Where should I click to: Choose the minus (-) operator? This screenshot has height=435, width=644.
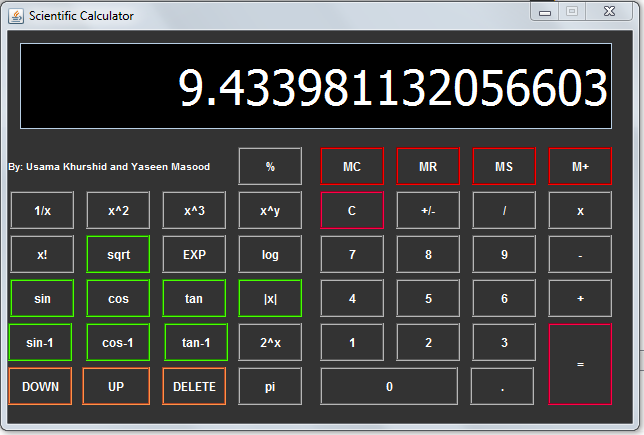(x=580, y=254)
